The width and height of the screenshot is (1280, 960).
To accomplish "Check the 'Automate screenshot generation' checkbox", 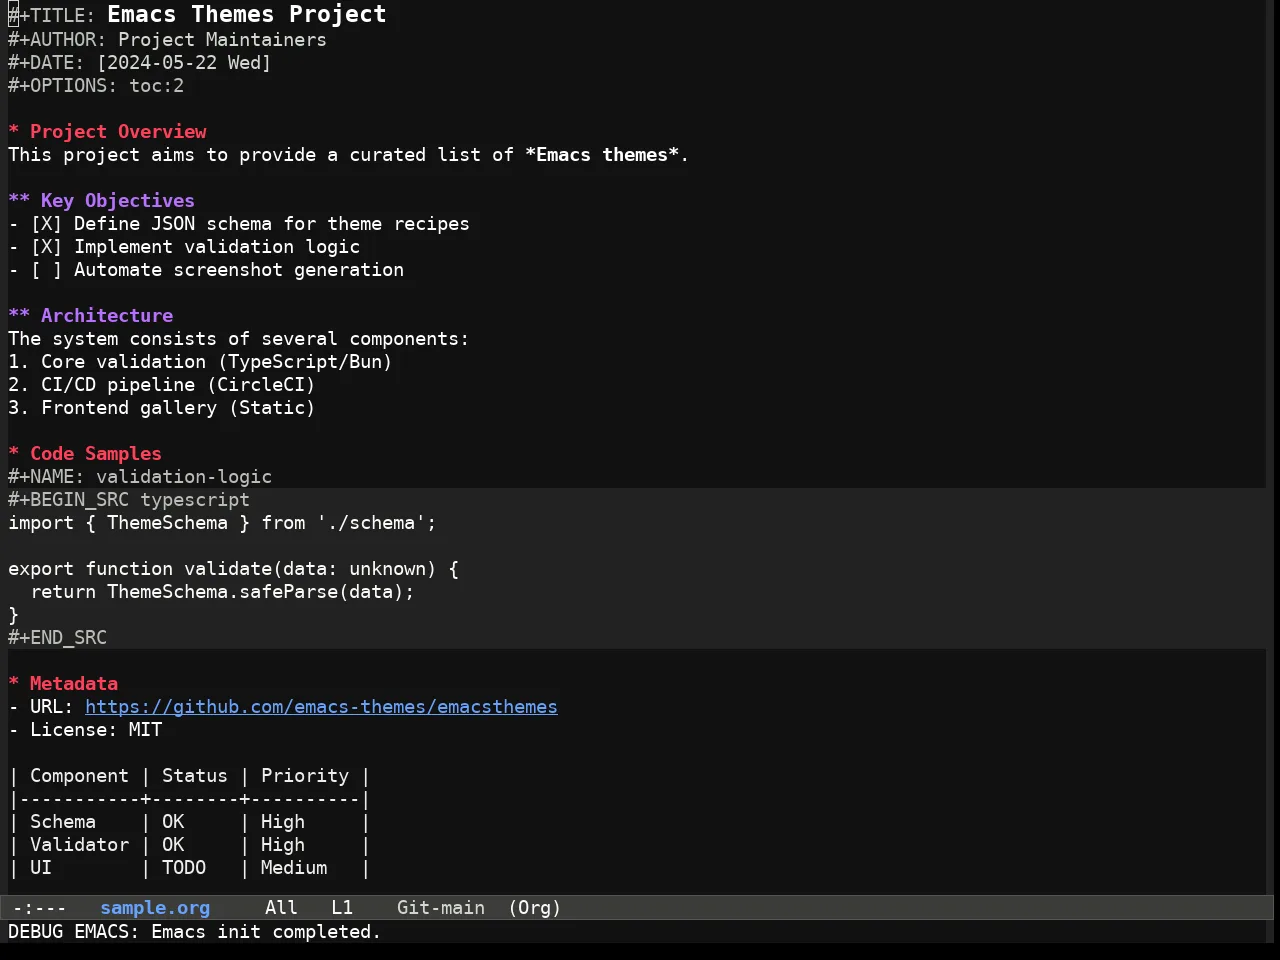I will click(x=46, y=270).
